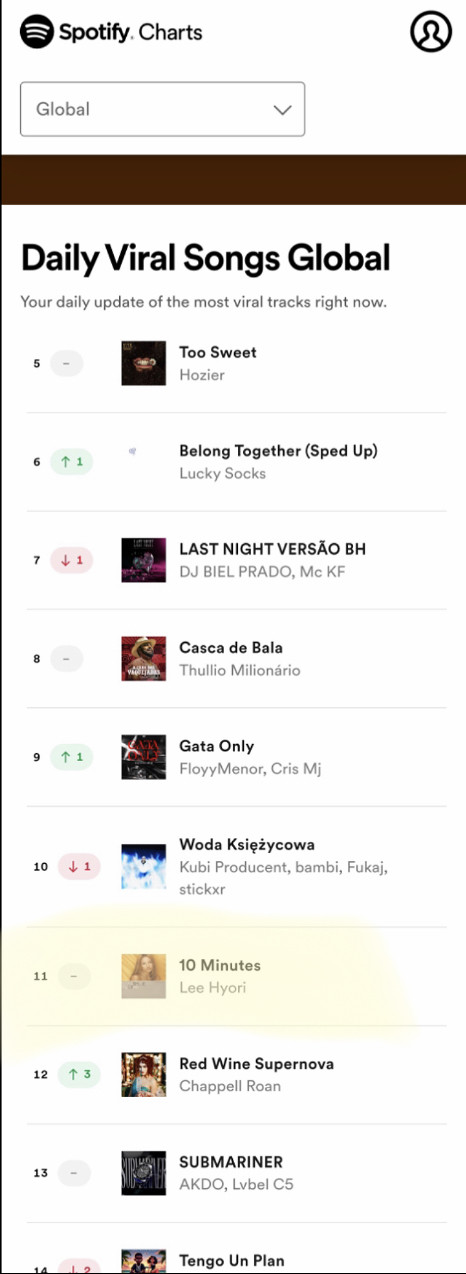The width and height of the screenshot is (466, 1274).
Task: Expand the Global region dropdown
Action: pos(163,109)
